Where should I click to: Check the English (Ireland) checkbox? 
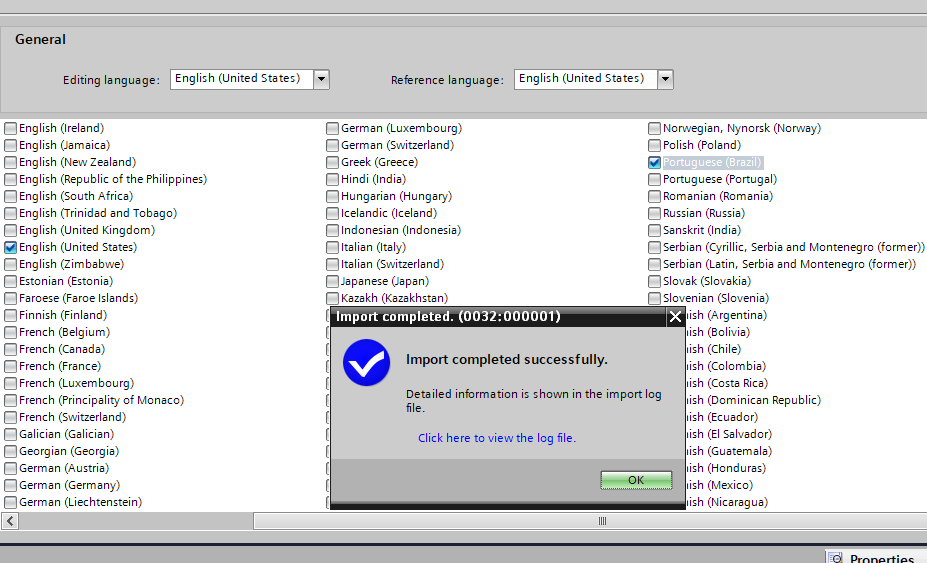pyautogui.click(x=10, y=128)
